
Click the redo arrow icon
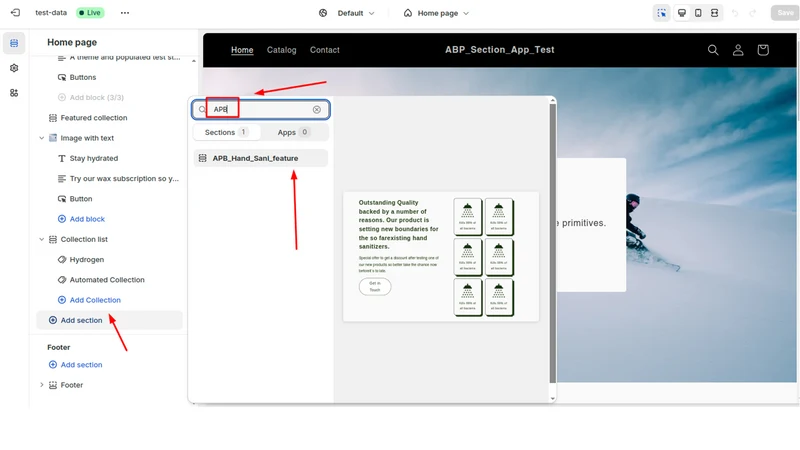click(x=753, y=13)
